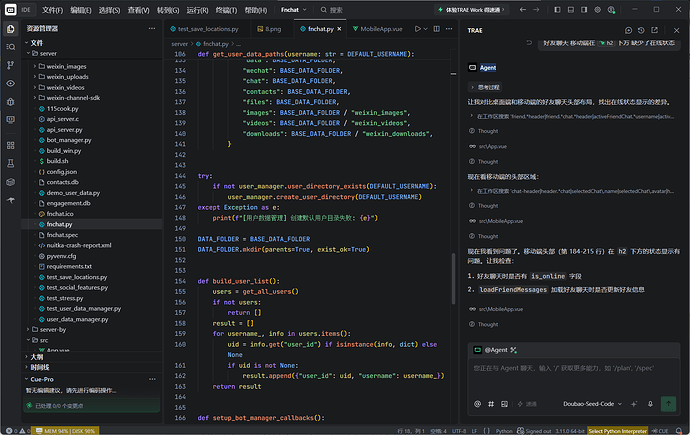Open the Testing flask icon in activity bar
This screenshot has height=435, width=690.
(11, 164)
